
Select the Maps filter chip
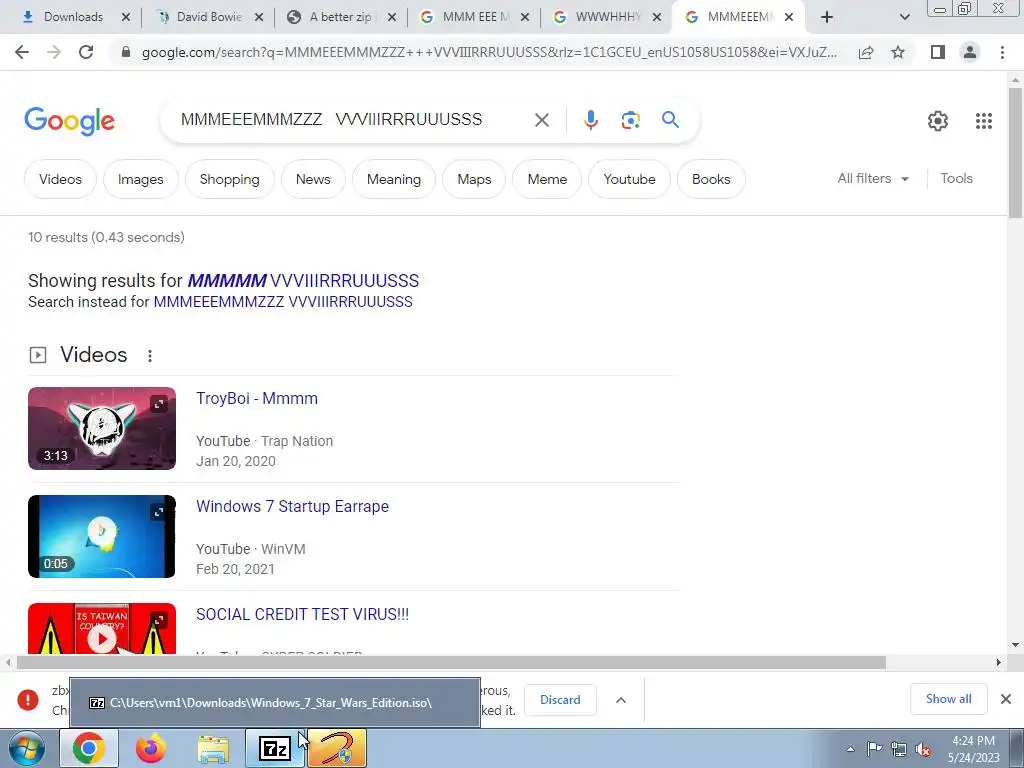[x=474, y=179]
